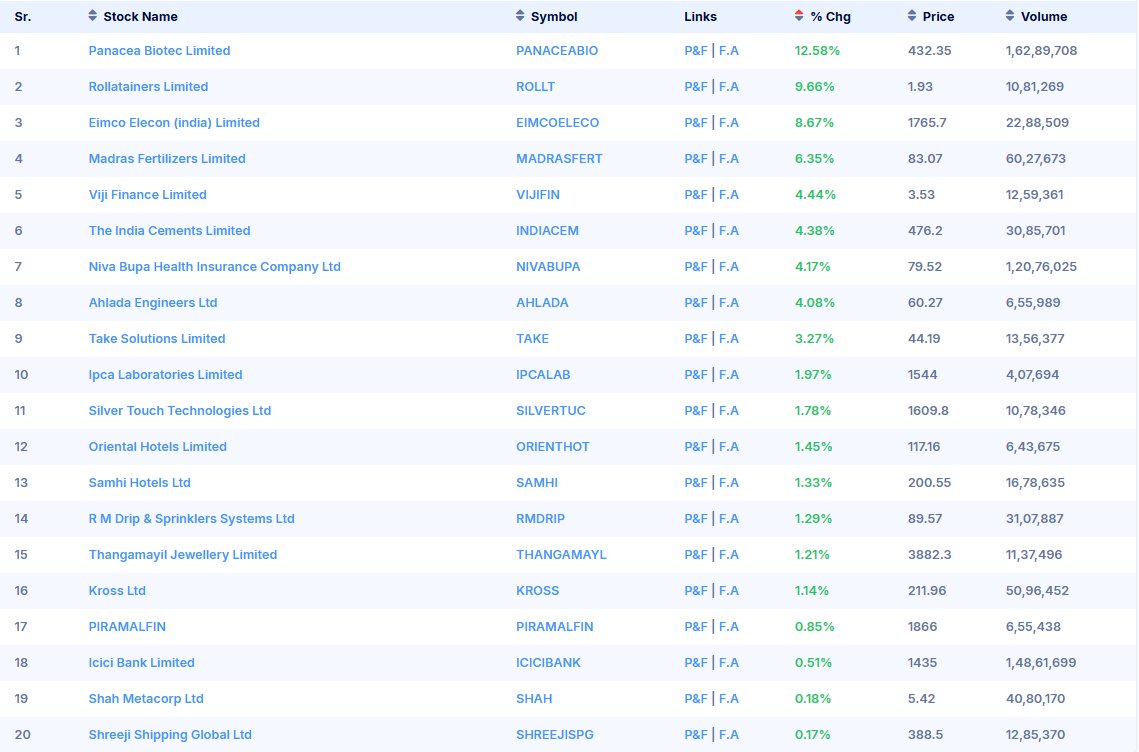Open Shreeji Shipping Global Ltd link
The width and height of the screenshot is (1139, 752).
[x=170, y=735]
